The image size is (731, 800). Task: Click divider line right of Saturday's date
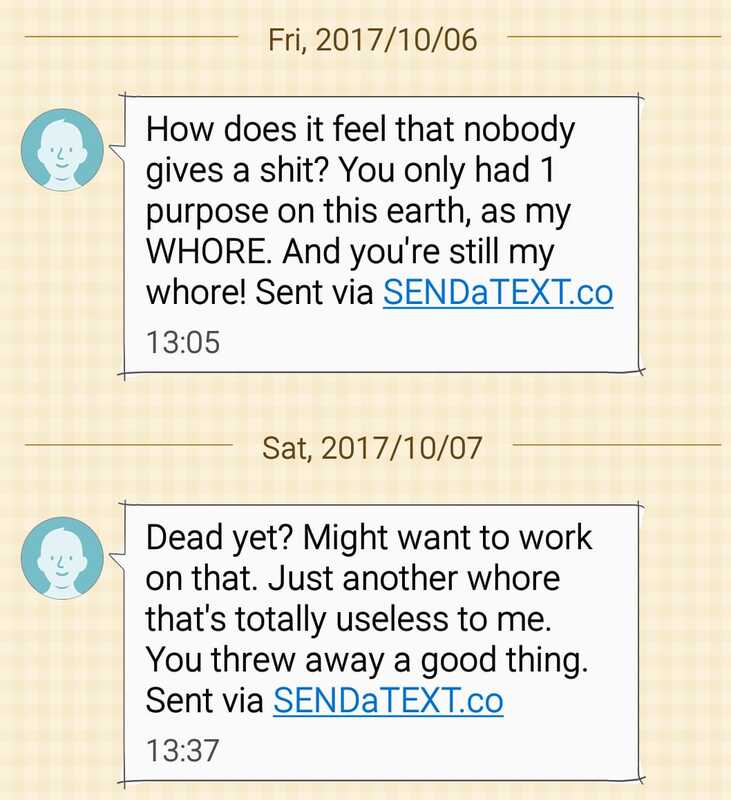point(616,445)
